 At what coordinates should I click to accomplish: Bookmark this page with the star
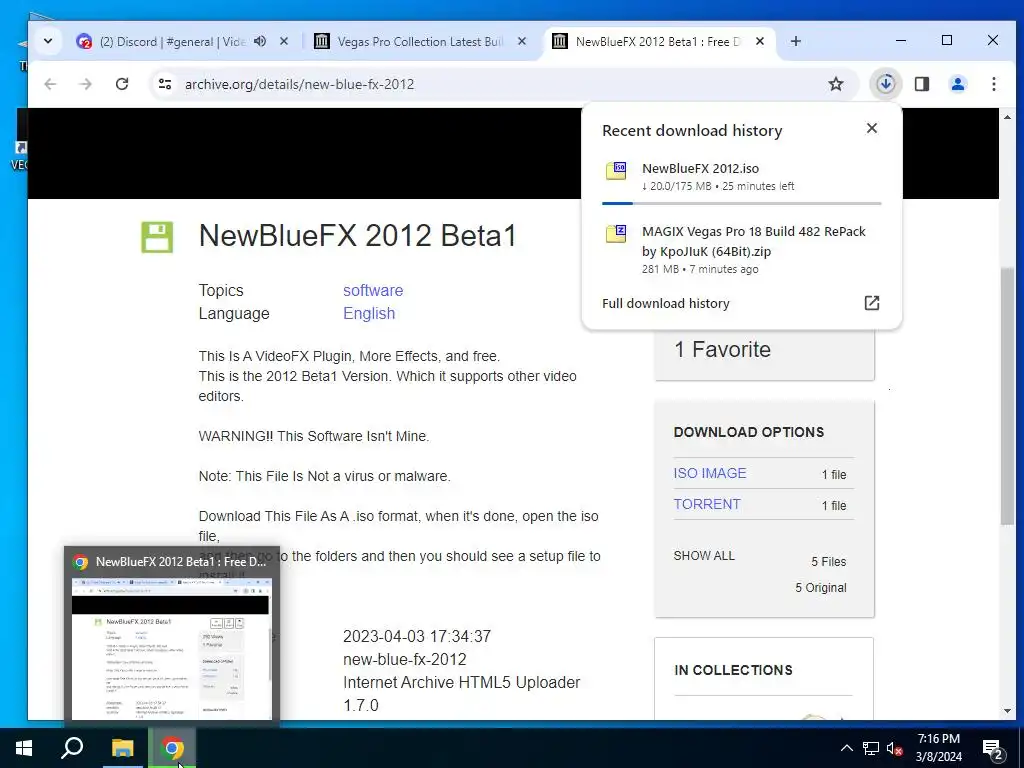pos(836,84)
